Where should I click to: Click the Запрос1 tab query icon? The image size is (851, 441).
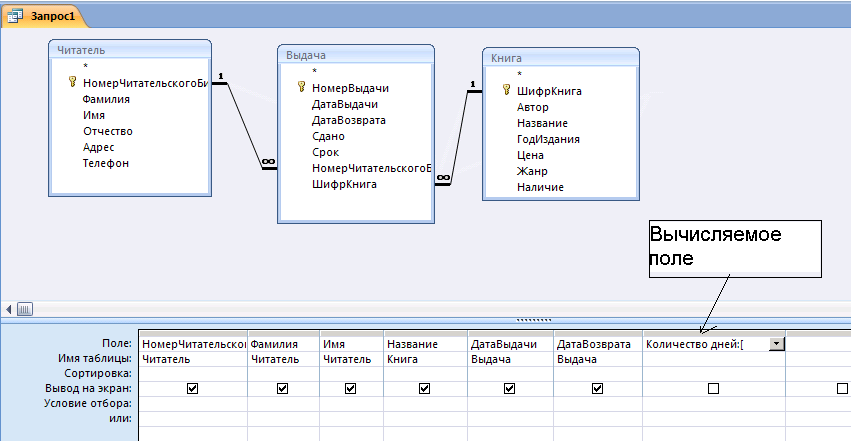15,15
